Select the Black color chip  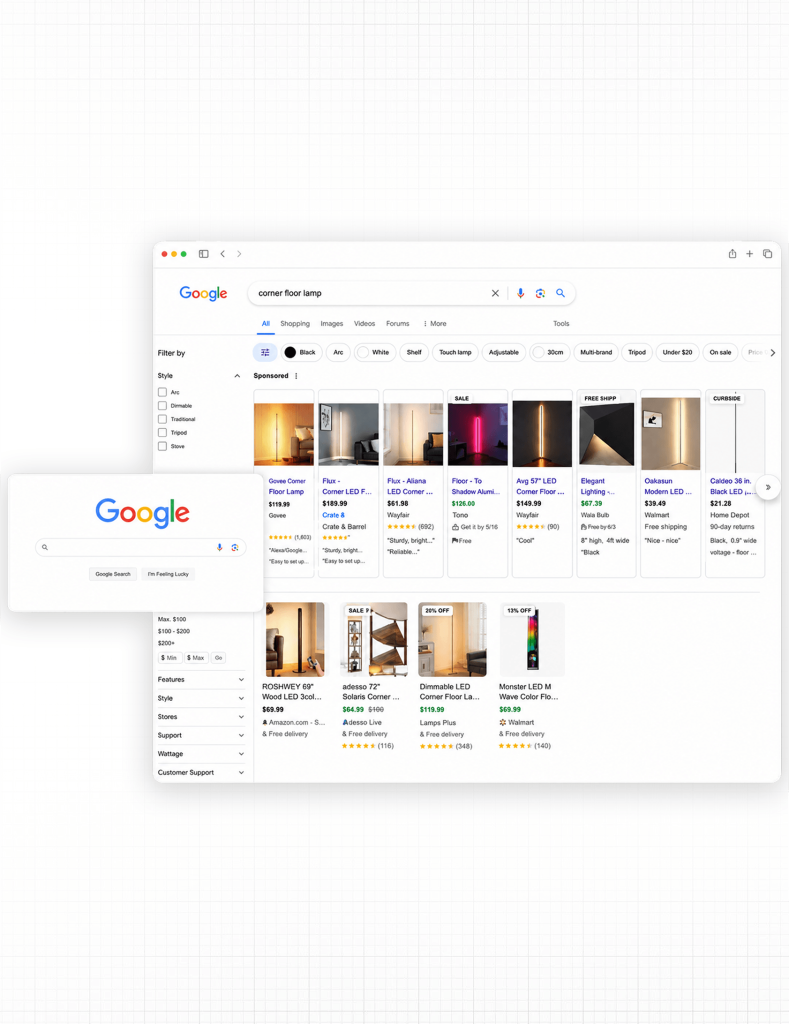click(300, 353)
